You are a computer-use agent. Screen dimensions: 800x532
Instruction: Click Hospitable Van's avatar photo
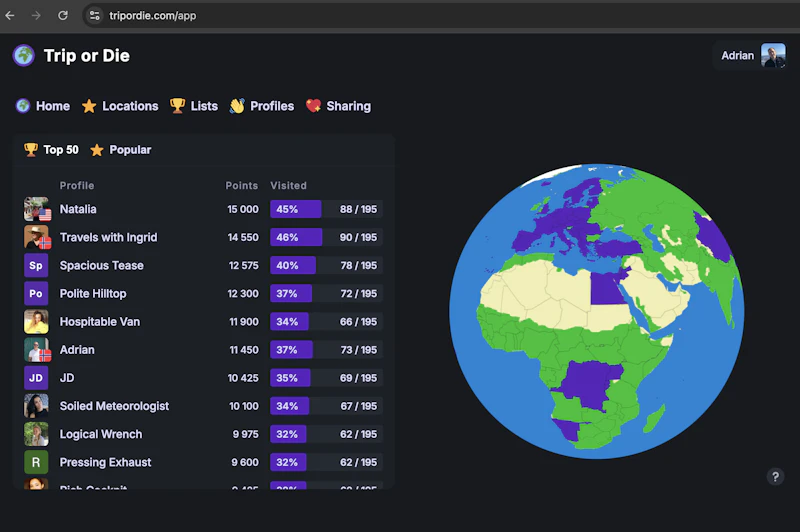point(36,321)
